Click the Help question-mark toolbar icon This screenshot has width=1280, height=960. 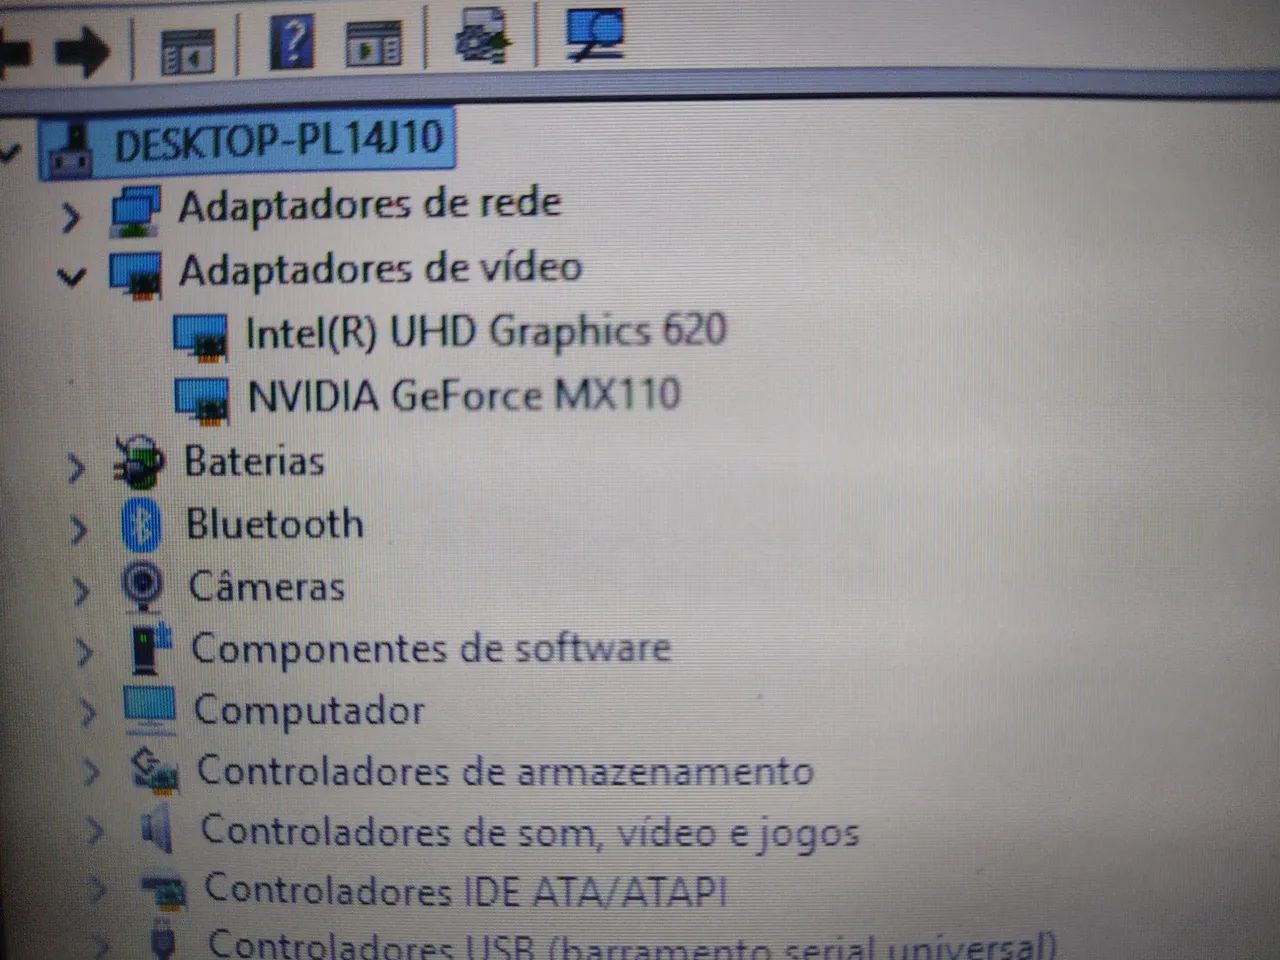[292, 43]
